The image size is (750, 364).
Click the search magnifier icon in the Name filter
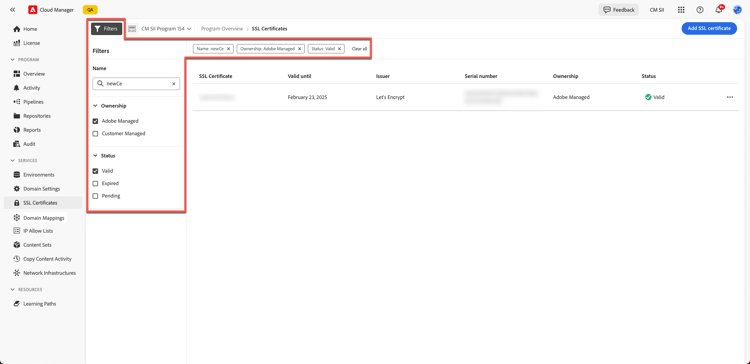click(x=100, y=83)
